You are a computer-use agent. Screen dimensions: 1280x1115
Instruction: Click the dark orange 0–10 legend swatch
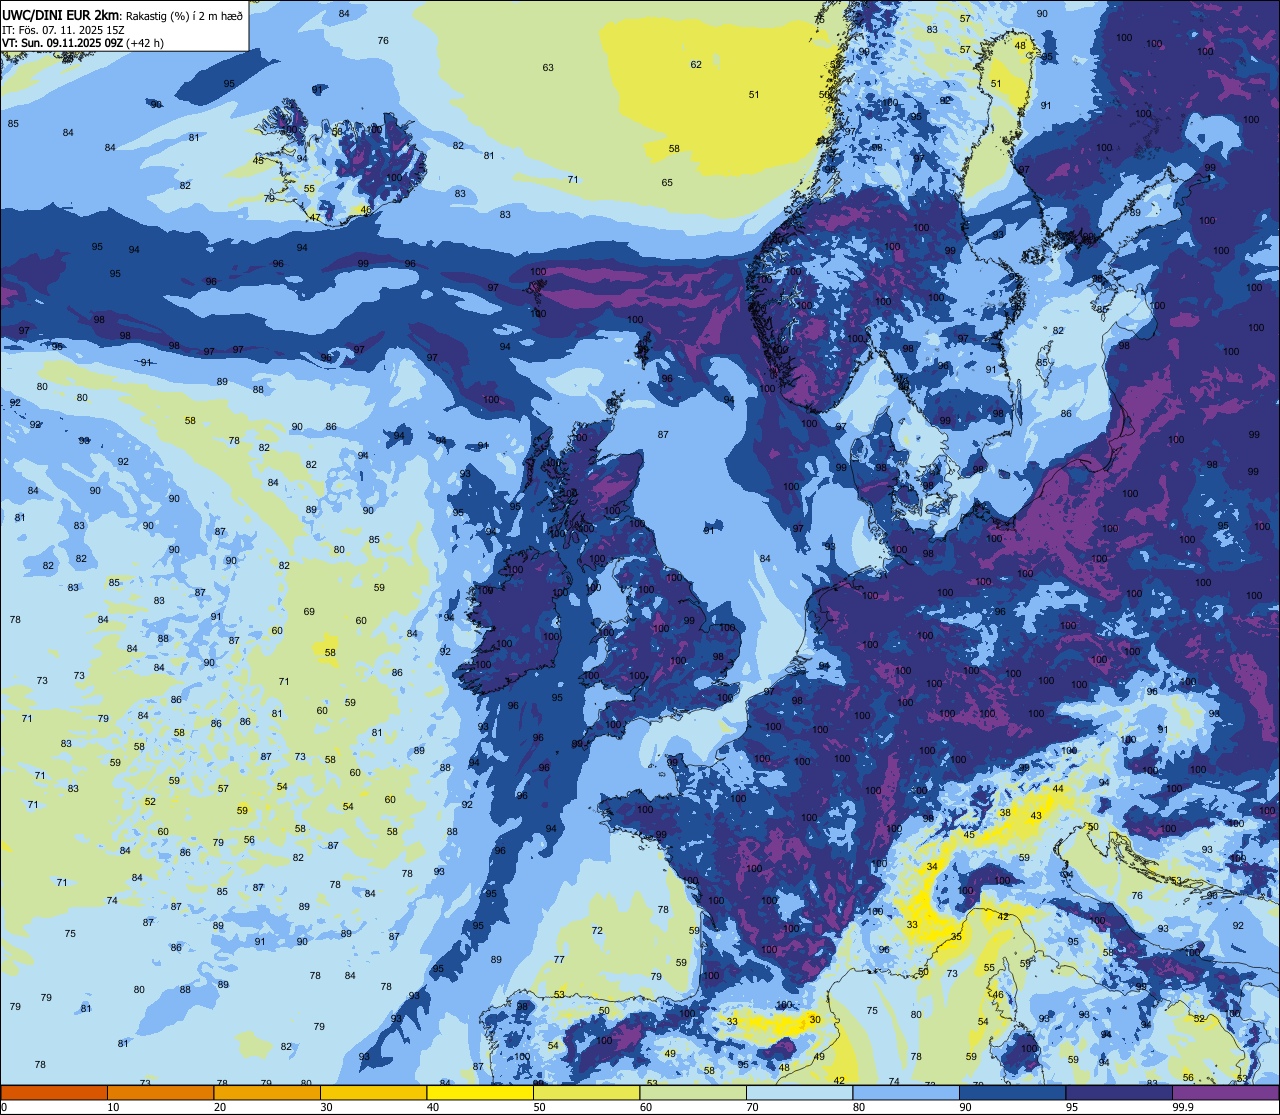[54, 1092]
